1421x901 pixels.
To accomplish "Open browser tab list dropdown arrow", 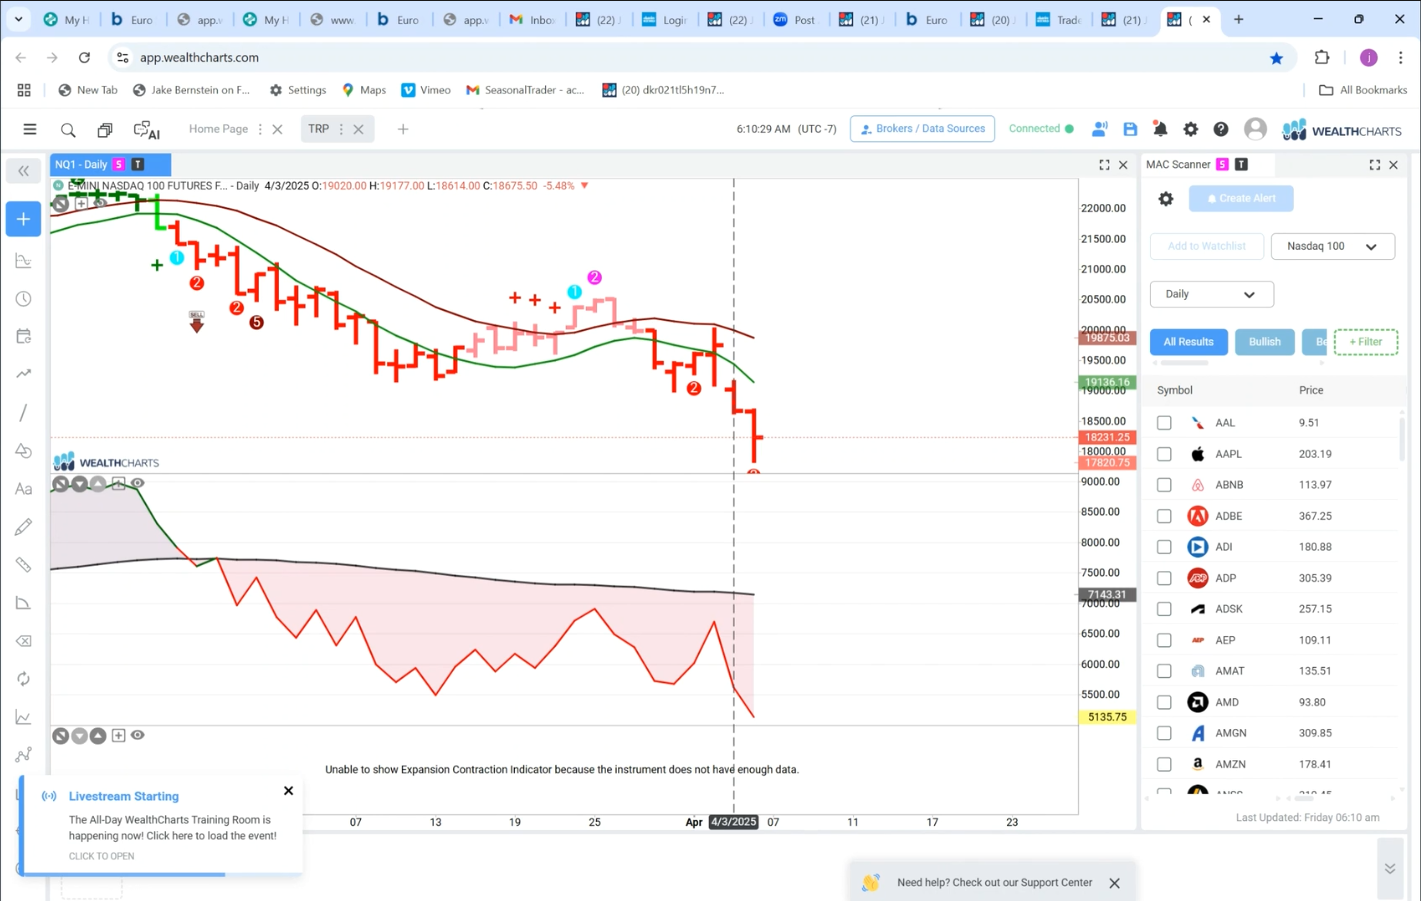I will (x=18, y=19).
